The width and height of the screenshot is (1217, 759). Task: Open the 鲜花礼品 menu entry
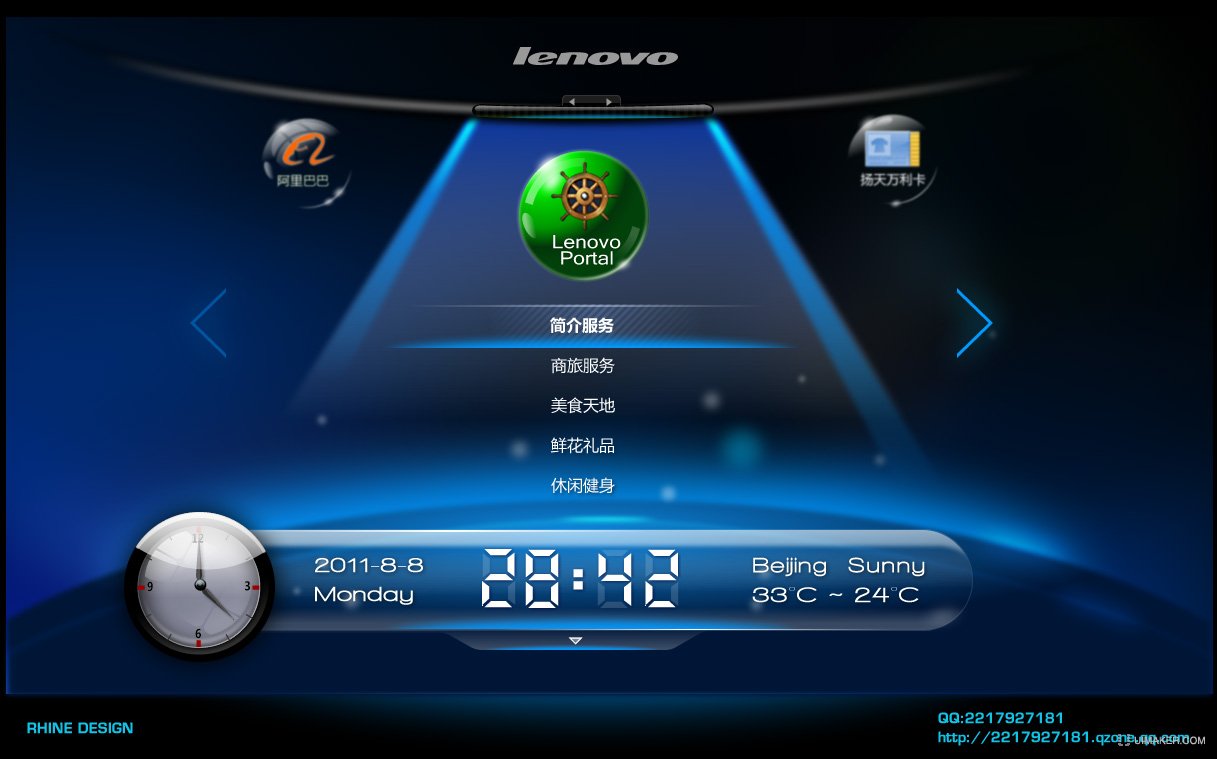(x=582, y=446)
